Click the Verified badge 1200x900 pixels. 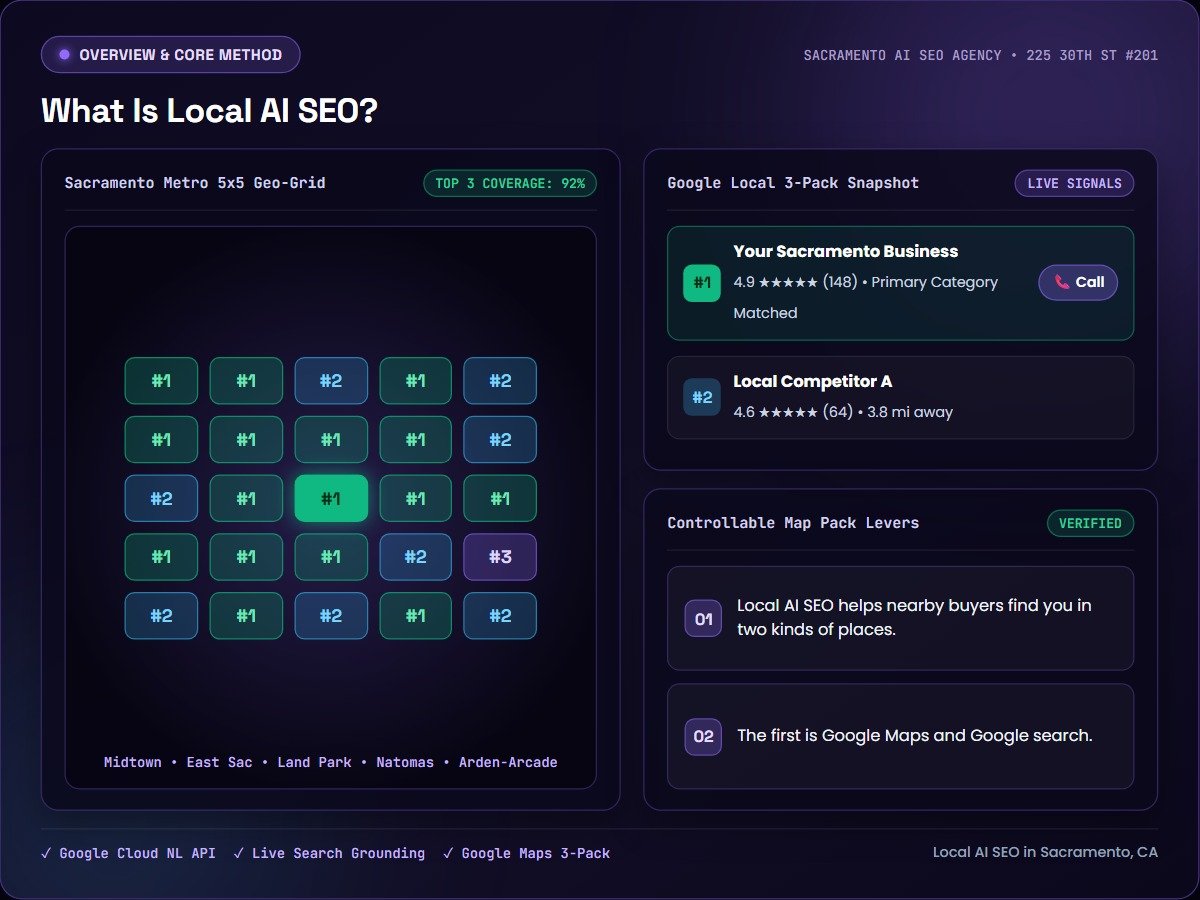tap(1090, 523)
